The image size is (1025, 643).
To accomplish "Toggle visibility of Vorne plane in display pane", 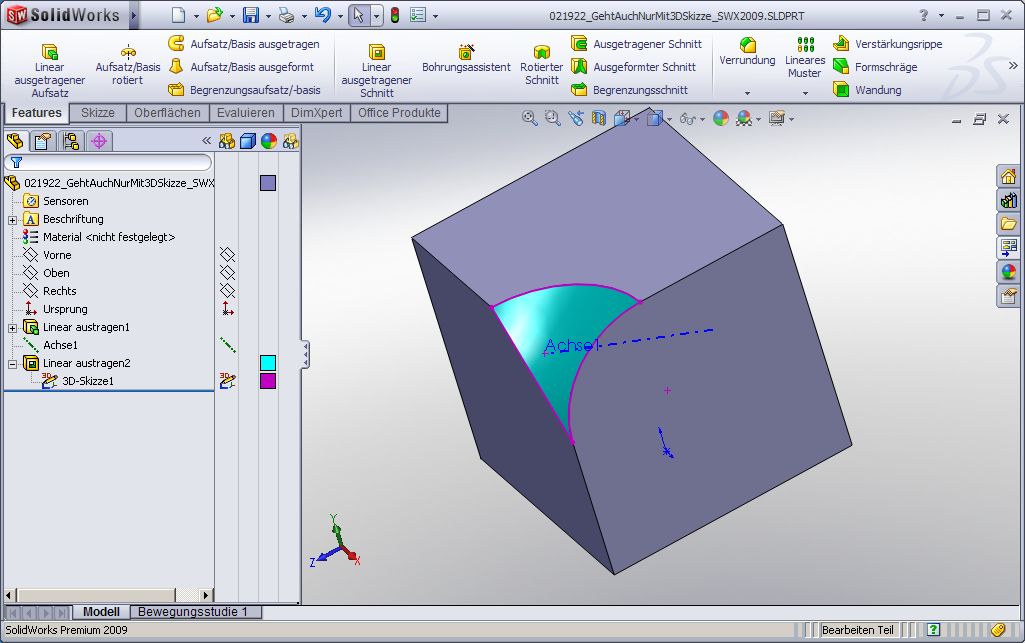I will [227, 255].
